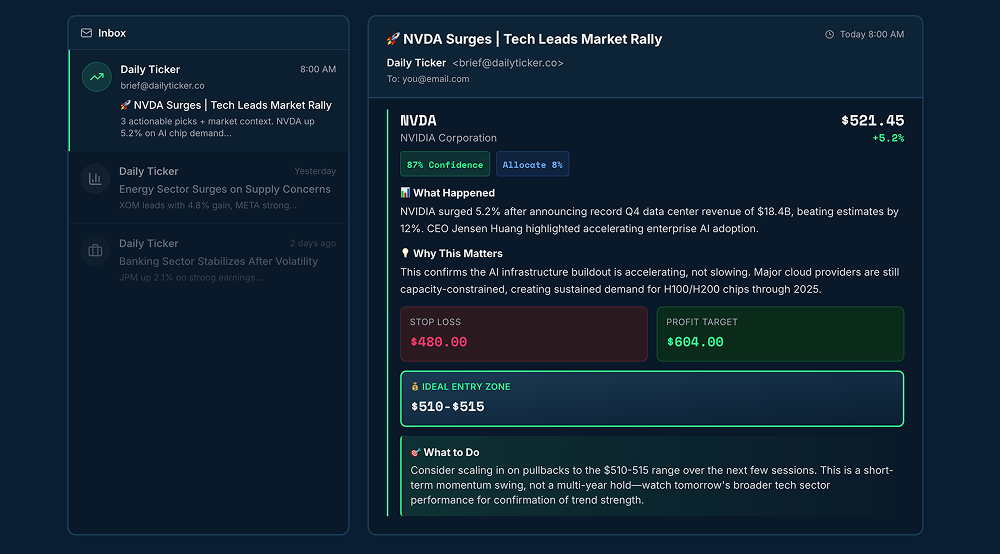Click the green trending-up avatar icon
Image resolution: width=1000 pixels, height=554 pixels.
(97, 77)
